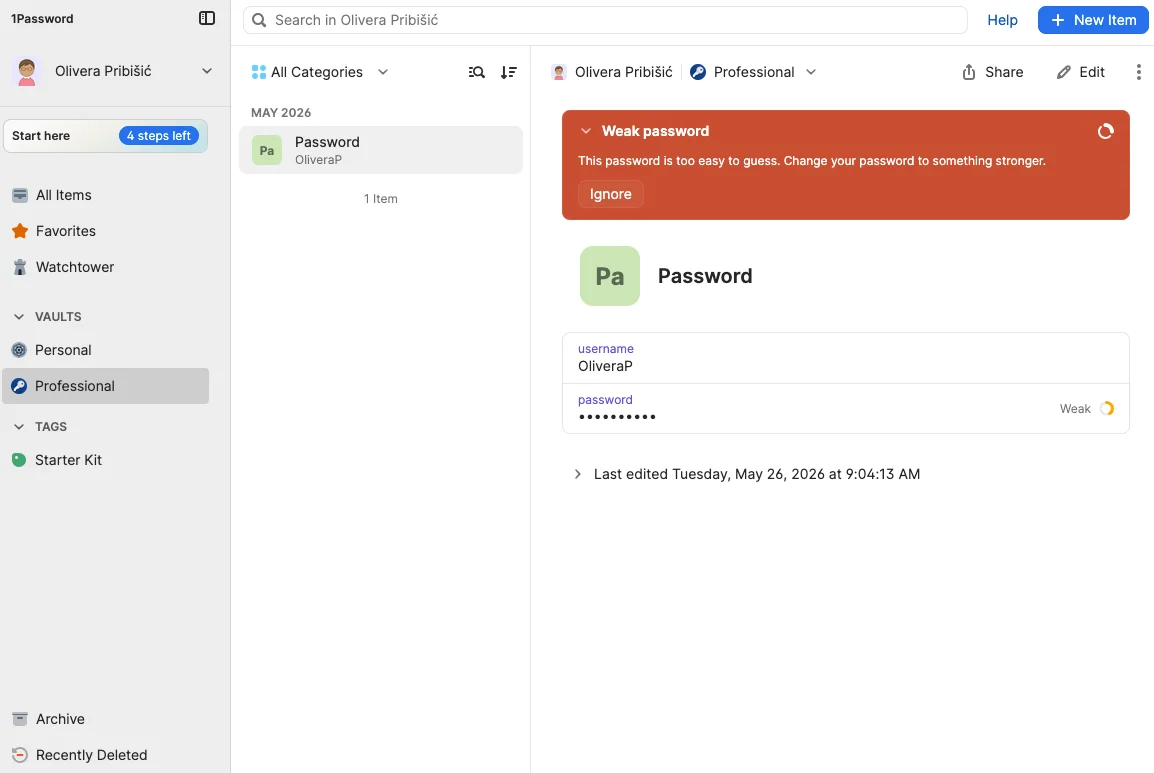Screen dimensions: 1154x773
Task: Click the Edit button label
Action: (1091, 72)
